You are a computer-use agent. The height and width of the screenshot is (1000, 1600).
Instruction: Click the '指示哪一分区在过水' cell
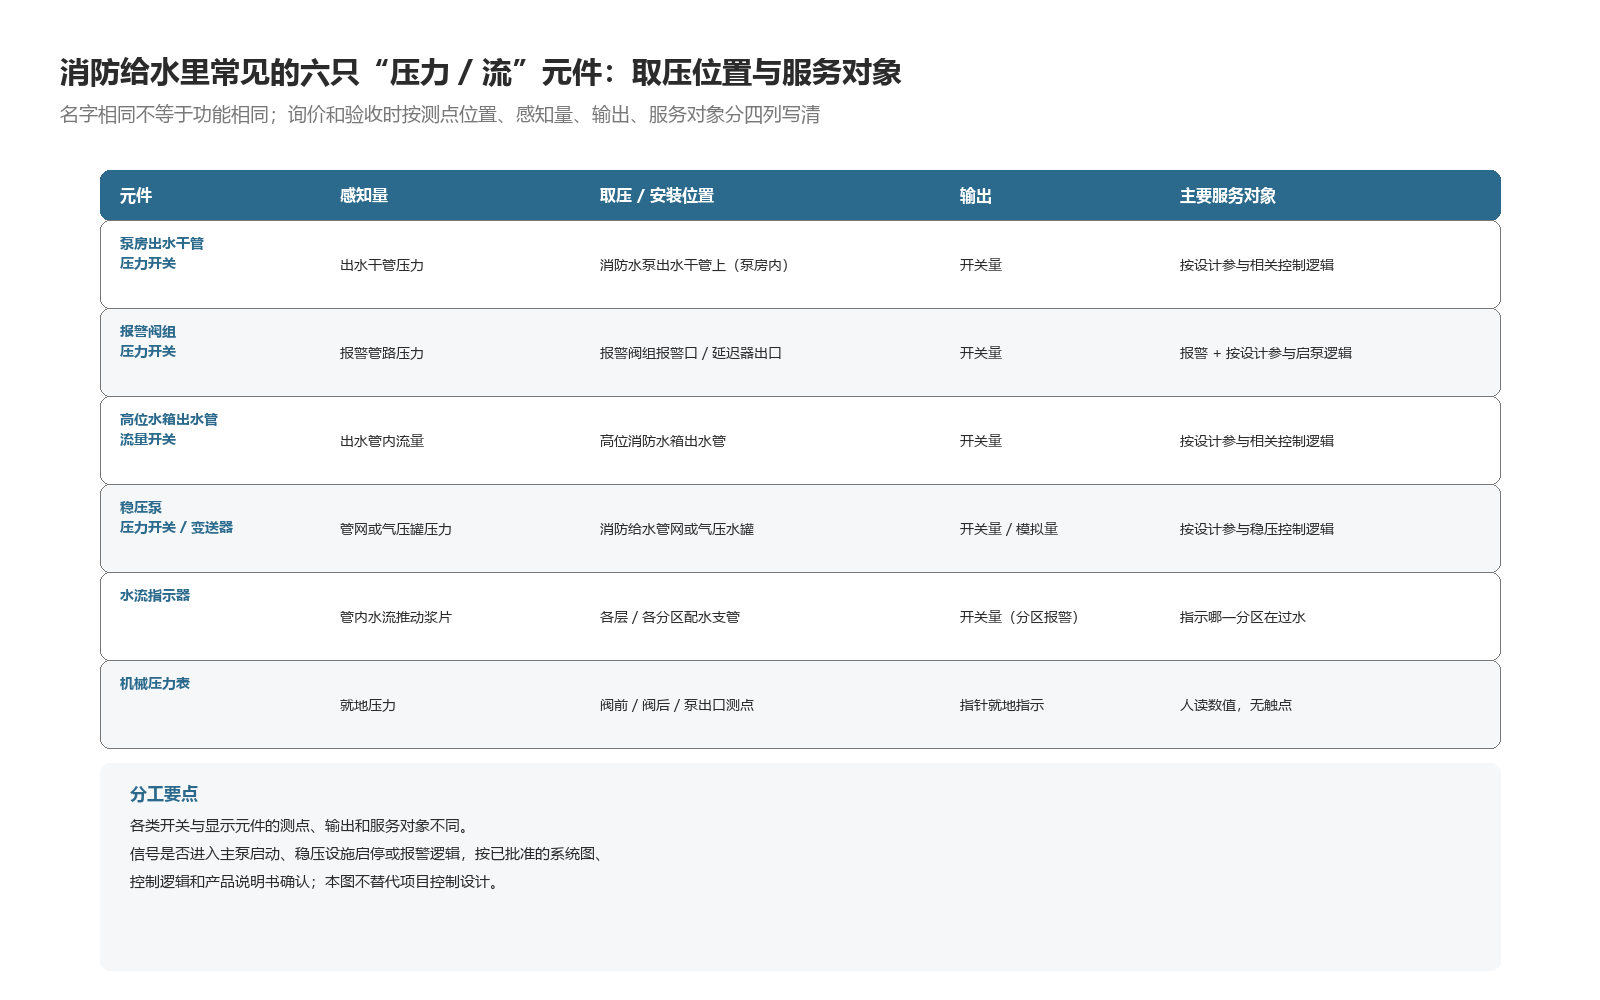click(x=1243, y=617)
